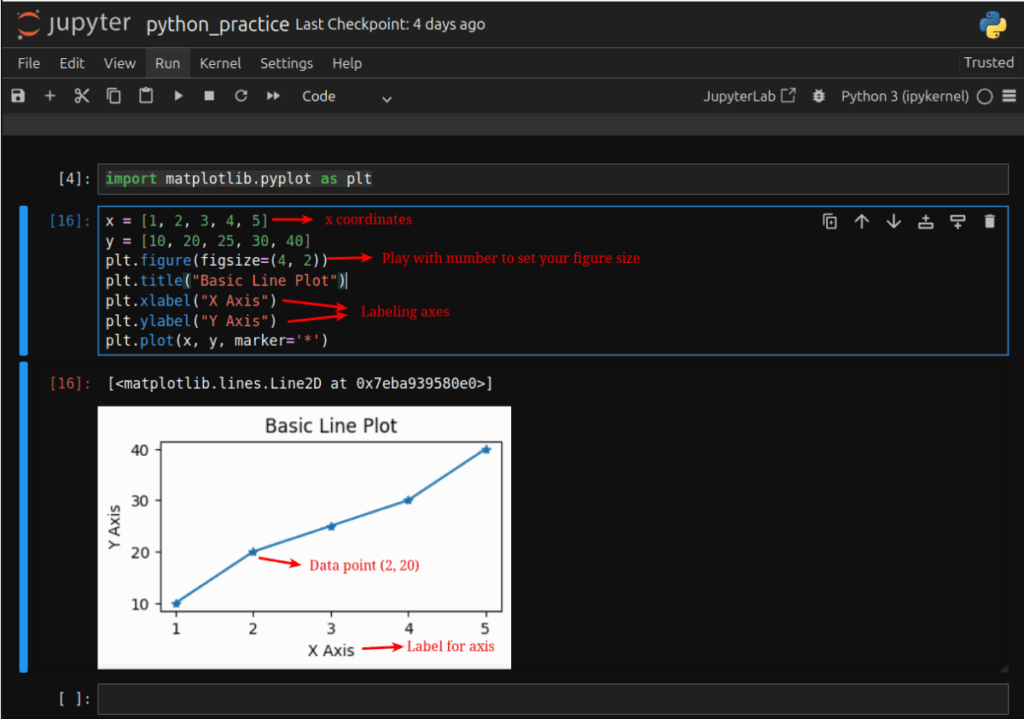This screenshot has width=1024, height=719.
Task: Save the notebook with the floppy disk icon
Action: (17, 96)
